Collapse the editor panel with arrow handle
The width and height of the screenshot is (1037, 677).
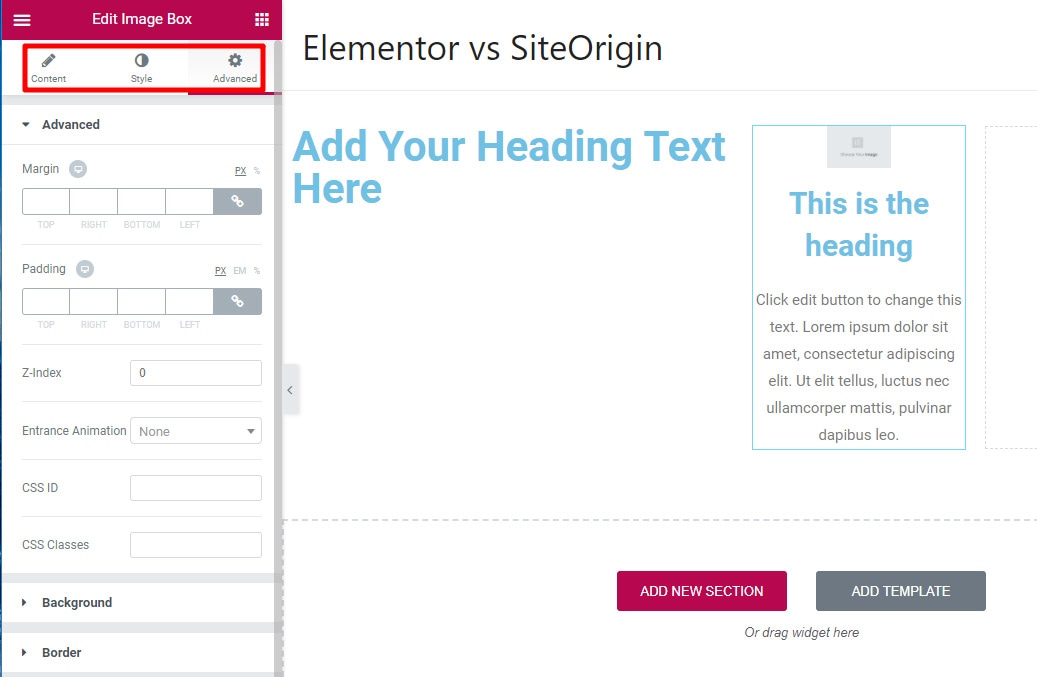pos(290,390)
